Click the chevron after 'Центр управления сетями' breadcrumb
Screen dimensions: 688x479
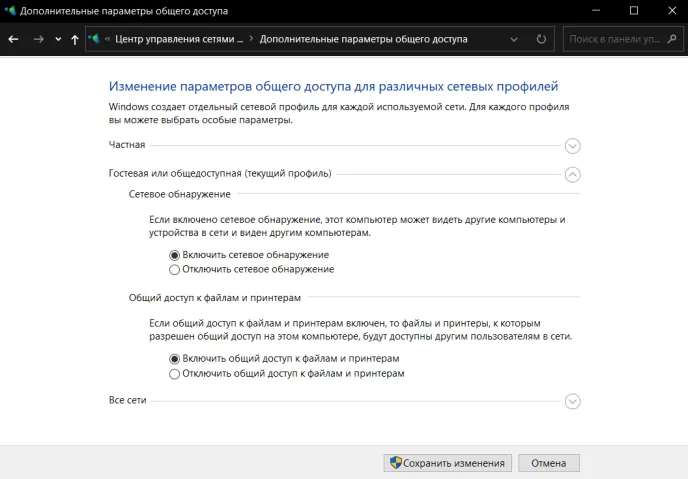251,39
